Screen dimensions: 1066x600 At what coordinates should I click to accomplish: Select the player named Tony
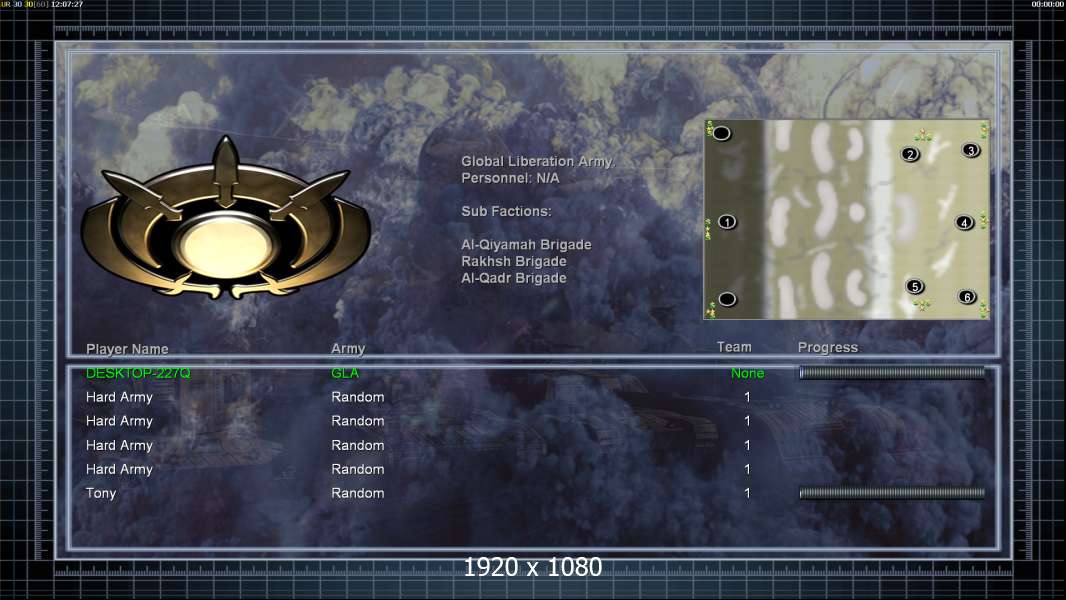[101, 493]
